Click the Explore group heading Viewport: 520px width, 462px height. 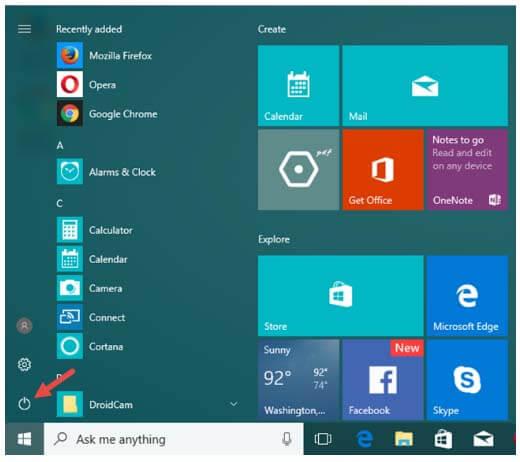274,239
